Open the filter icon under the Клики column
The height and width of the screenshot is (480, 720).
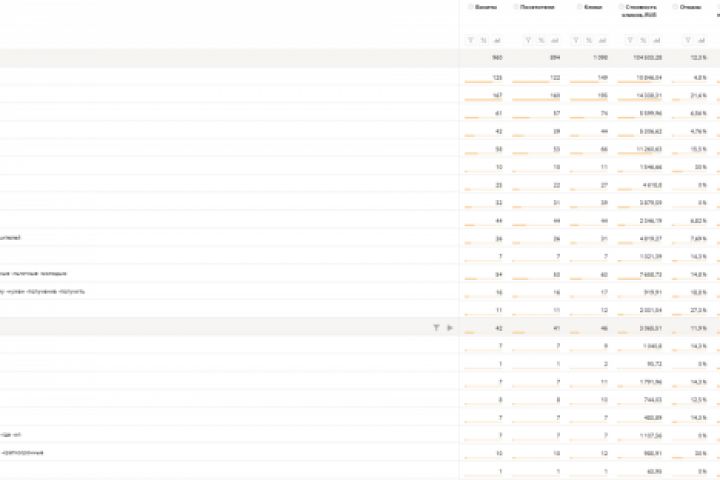(x=576, y=40)
